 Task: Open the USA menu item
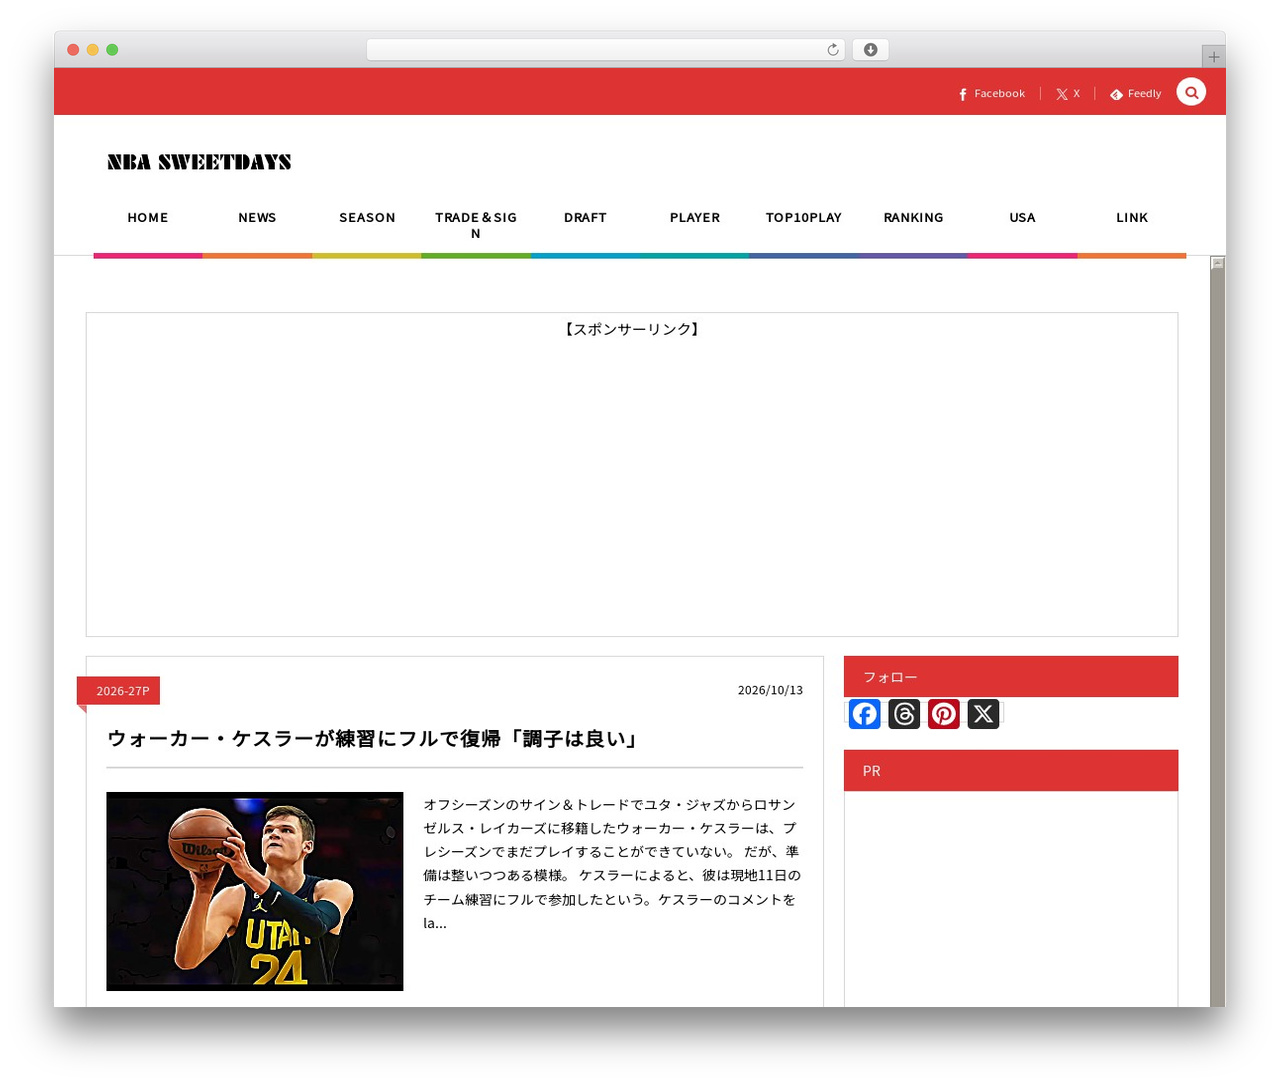[x=1022, y=217]
